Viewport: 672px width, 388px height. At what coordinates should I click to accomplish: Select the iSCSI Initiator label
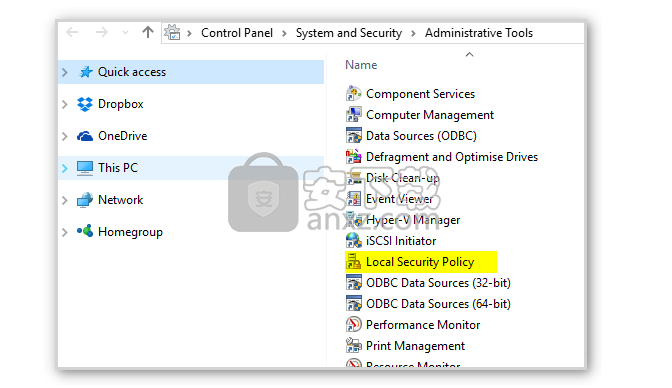(x=401, y=241)
